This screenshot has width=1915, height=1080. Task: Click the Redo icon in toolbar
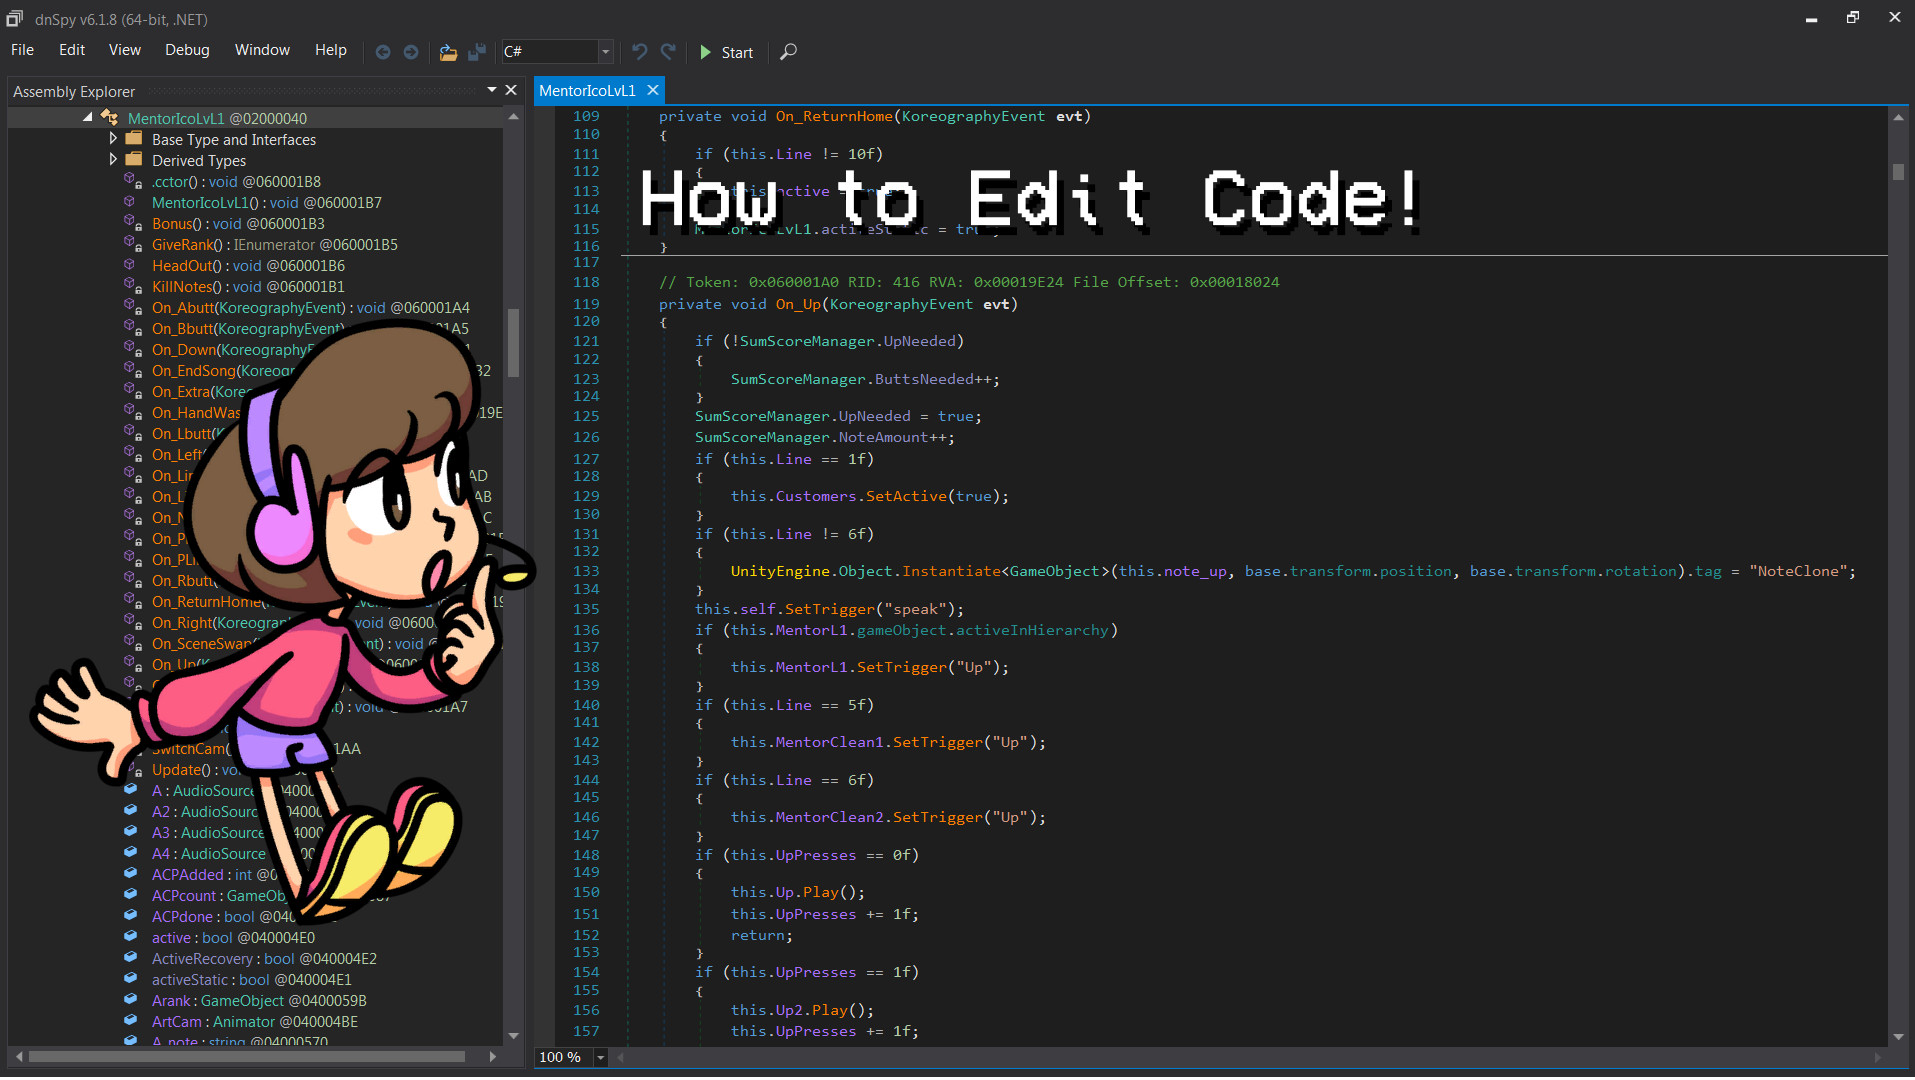click(668, 52)
